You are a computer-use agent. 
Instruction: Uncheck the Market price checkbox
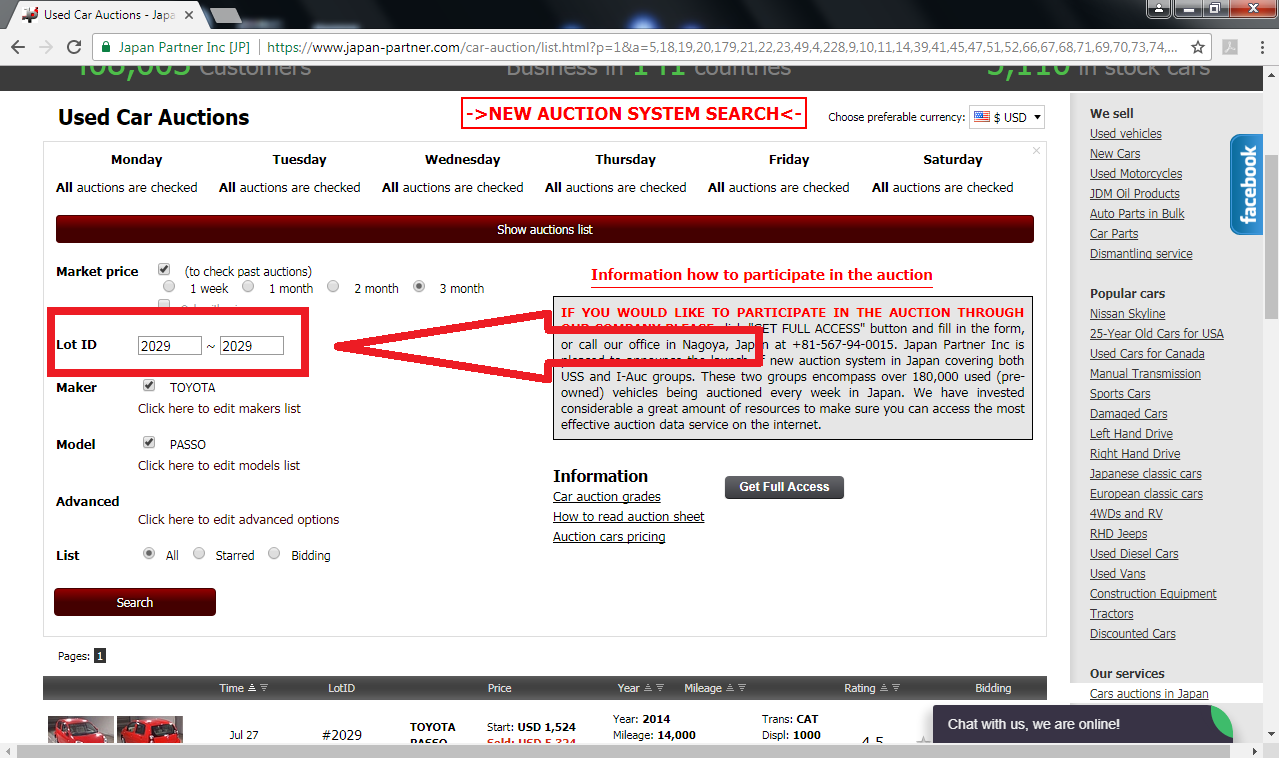[x=163, y=268]
